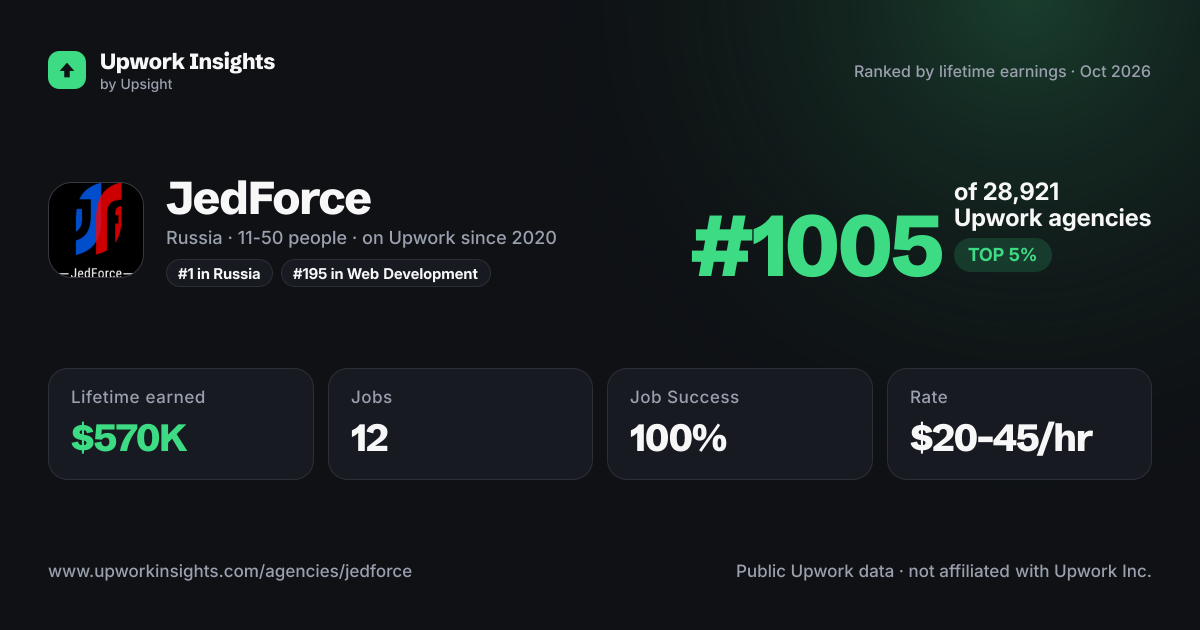Click the '#195 in Web Development' badge

point(386,273)
